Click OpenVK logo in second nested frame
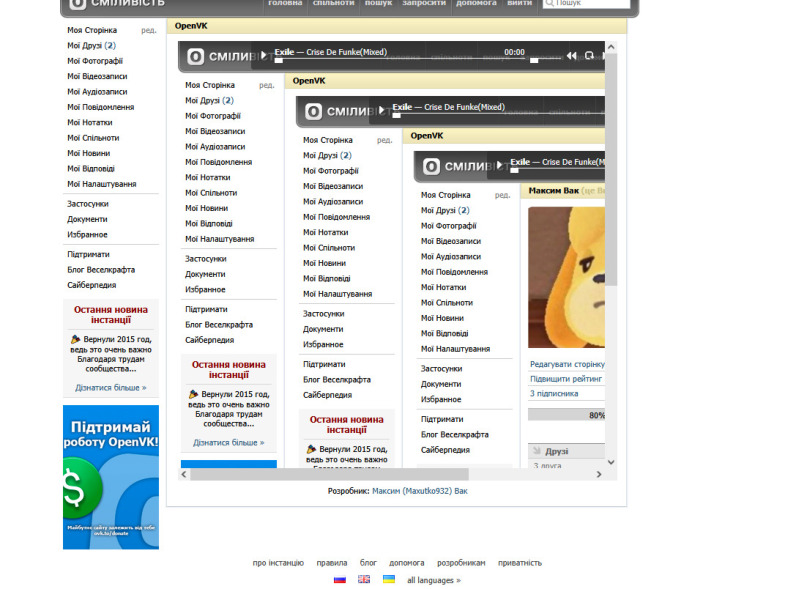The image size is (807, 589). coord(313,111)
